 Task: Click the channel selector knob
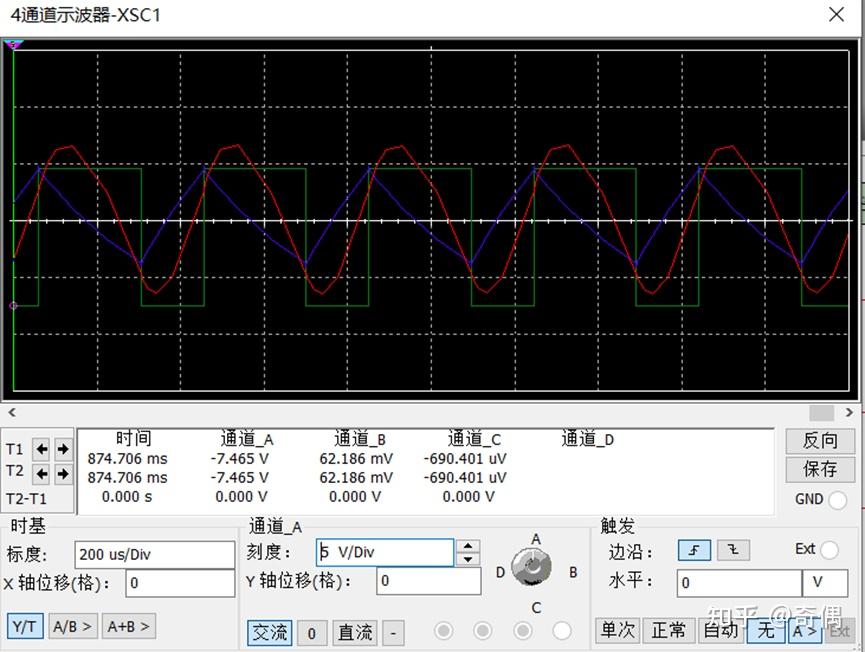(532, 566)
